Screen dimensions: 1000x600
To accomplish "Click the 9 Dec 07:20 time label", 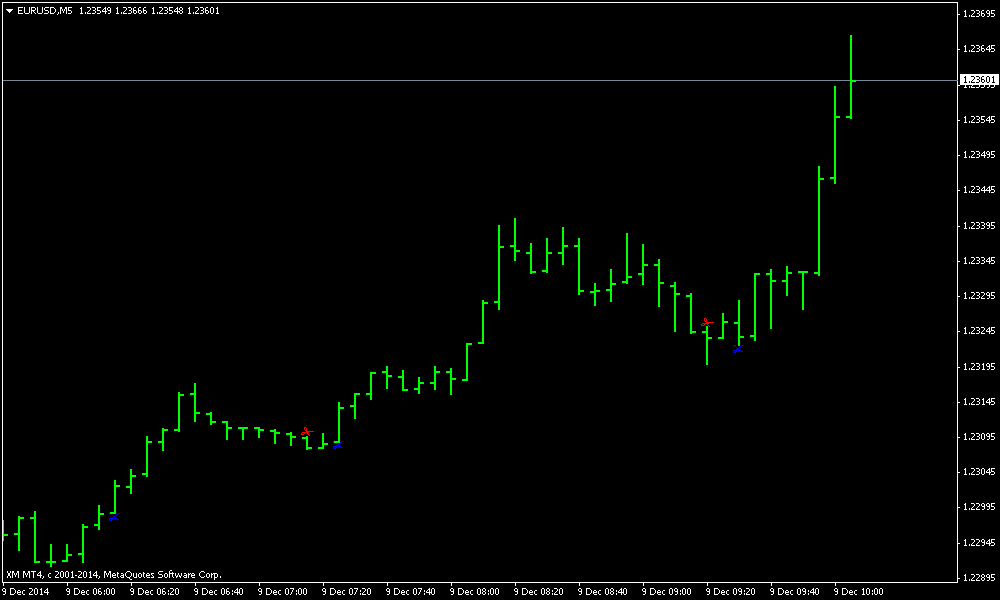I will pyautogui.click(x=346, y=592).
